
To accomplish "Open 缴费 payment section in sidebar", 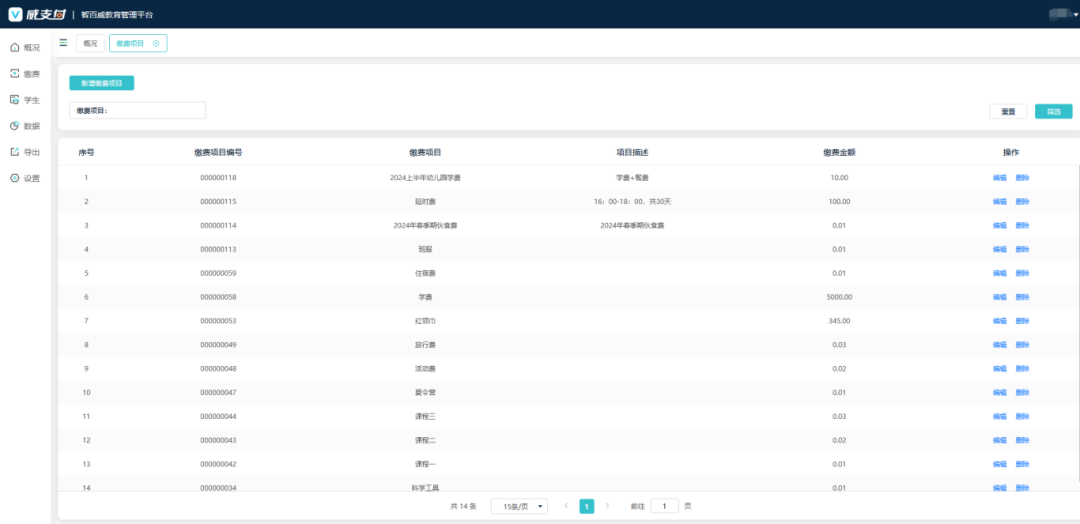I will tap(24, 74).
